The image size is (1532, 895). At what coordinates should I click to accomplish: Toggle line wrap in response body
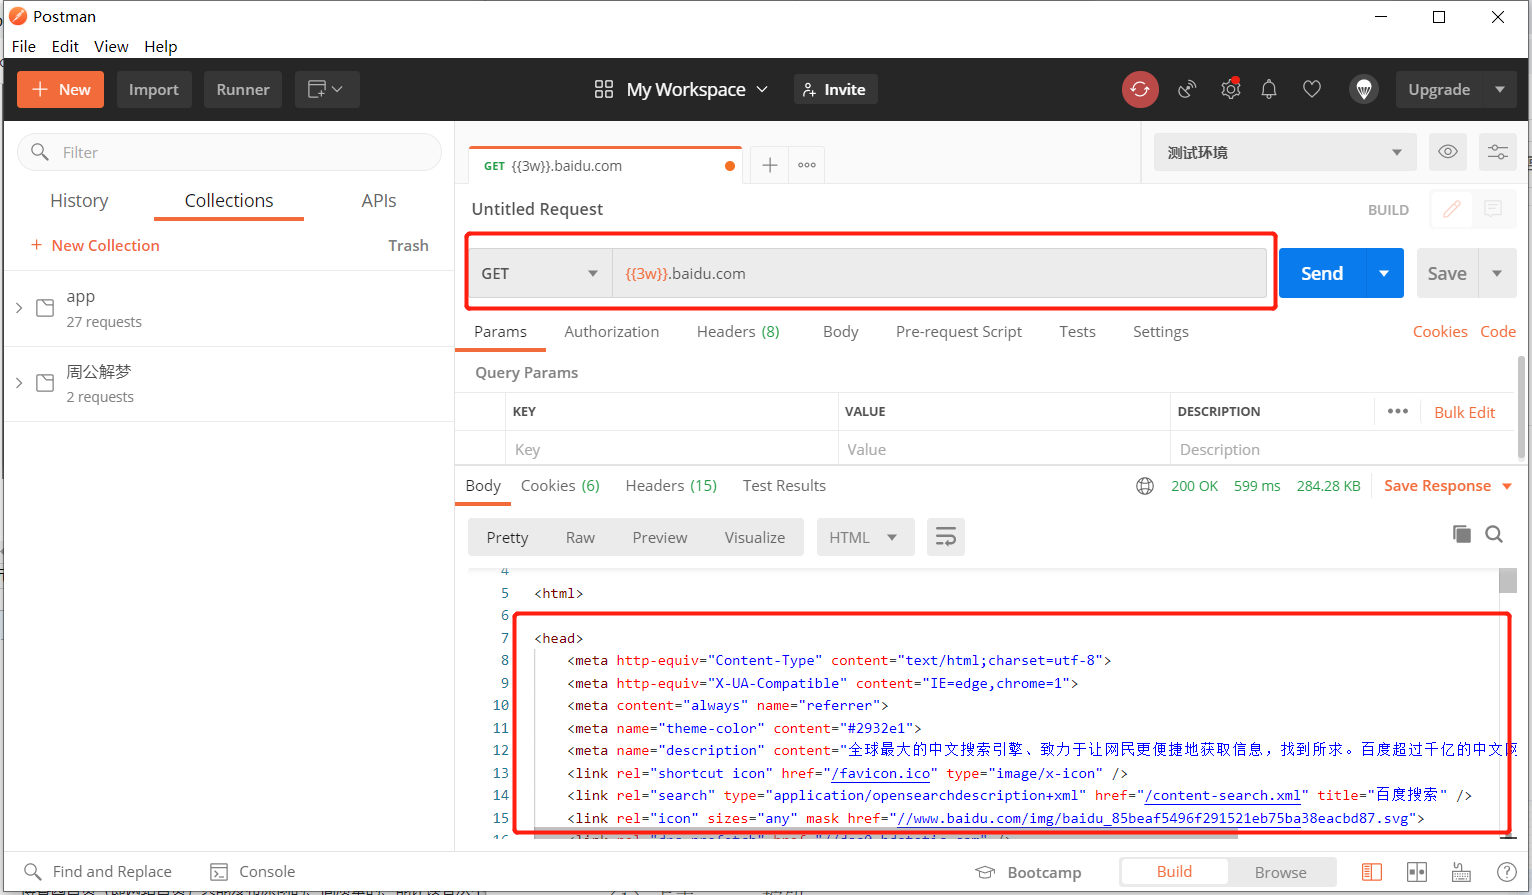point(945,537)
